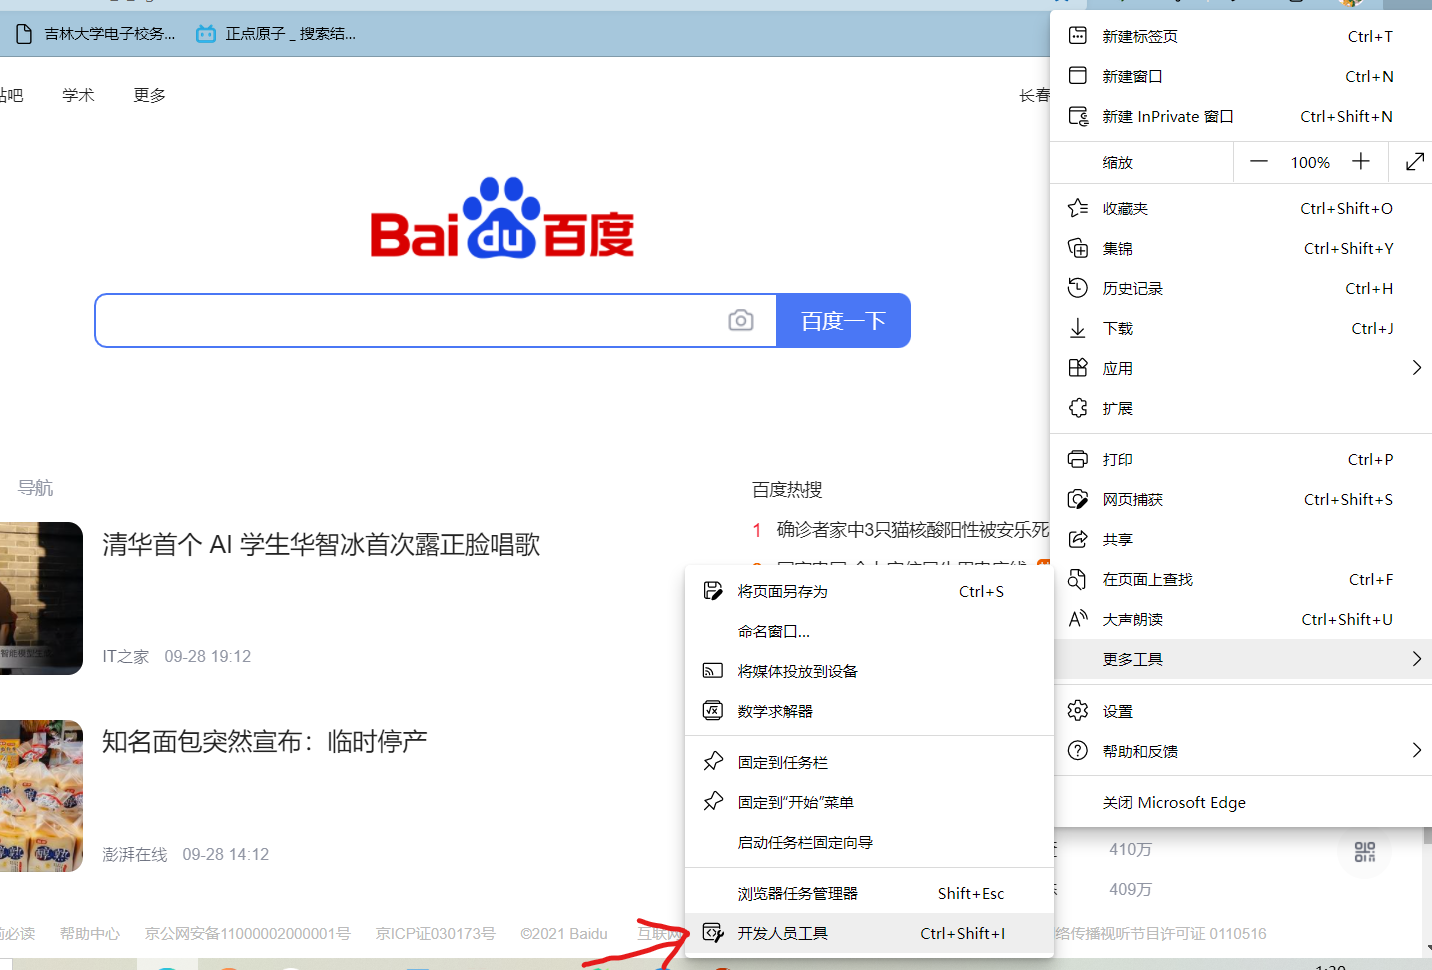Open the 学术 link in Baidu nav
Viewport: 1432px width, 970px height.
pos(78,95)
